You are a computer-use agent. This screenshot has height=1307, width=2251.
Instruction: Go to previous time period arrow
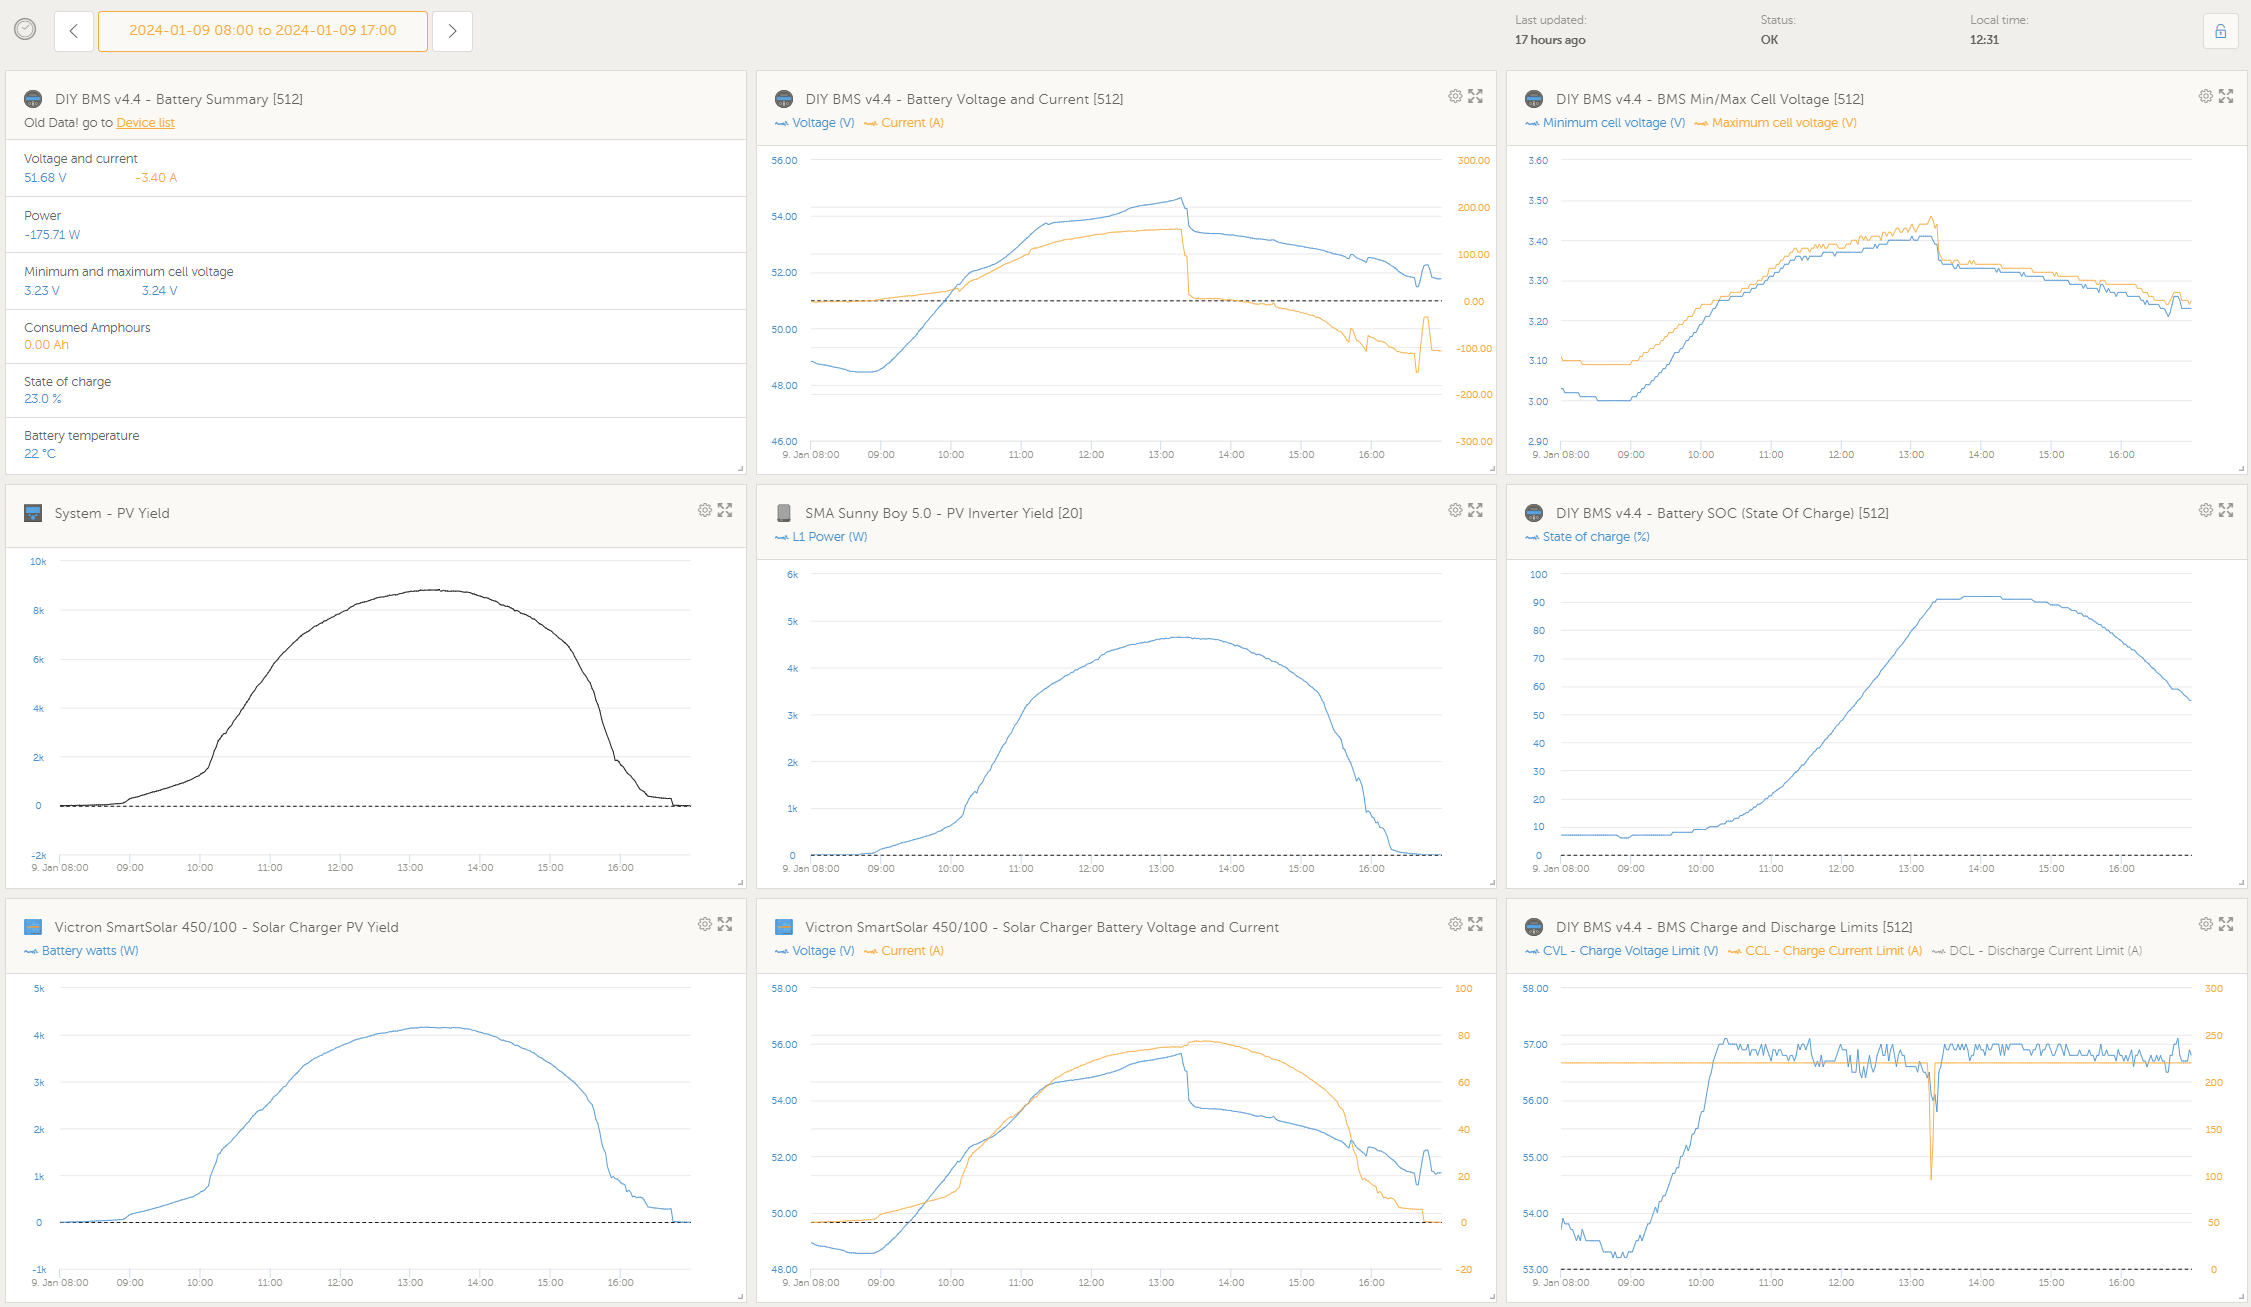point(73,31)
